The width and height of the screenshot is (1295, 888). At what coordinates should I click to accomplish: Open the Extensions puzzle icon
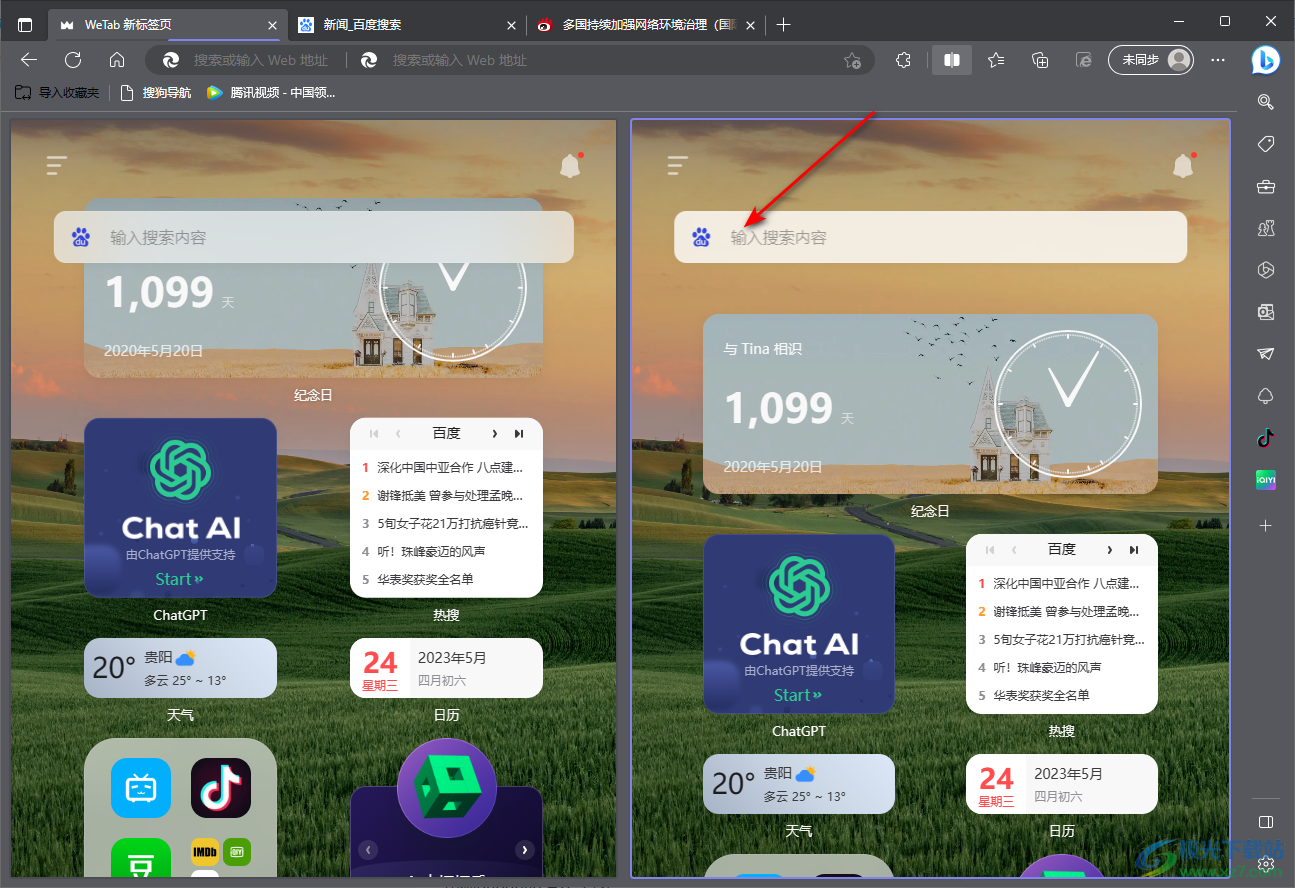click(904, 60)
